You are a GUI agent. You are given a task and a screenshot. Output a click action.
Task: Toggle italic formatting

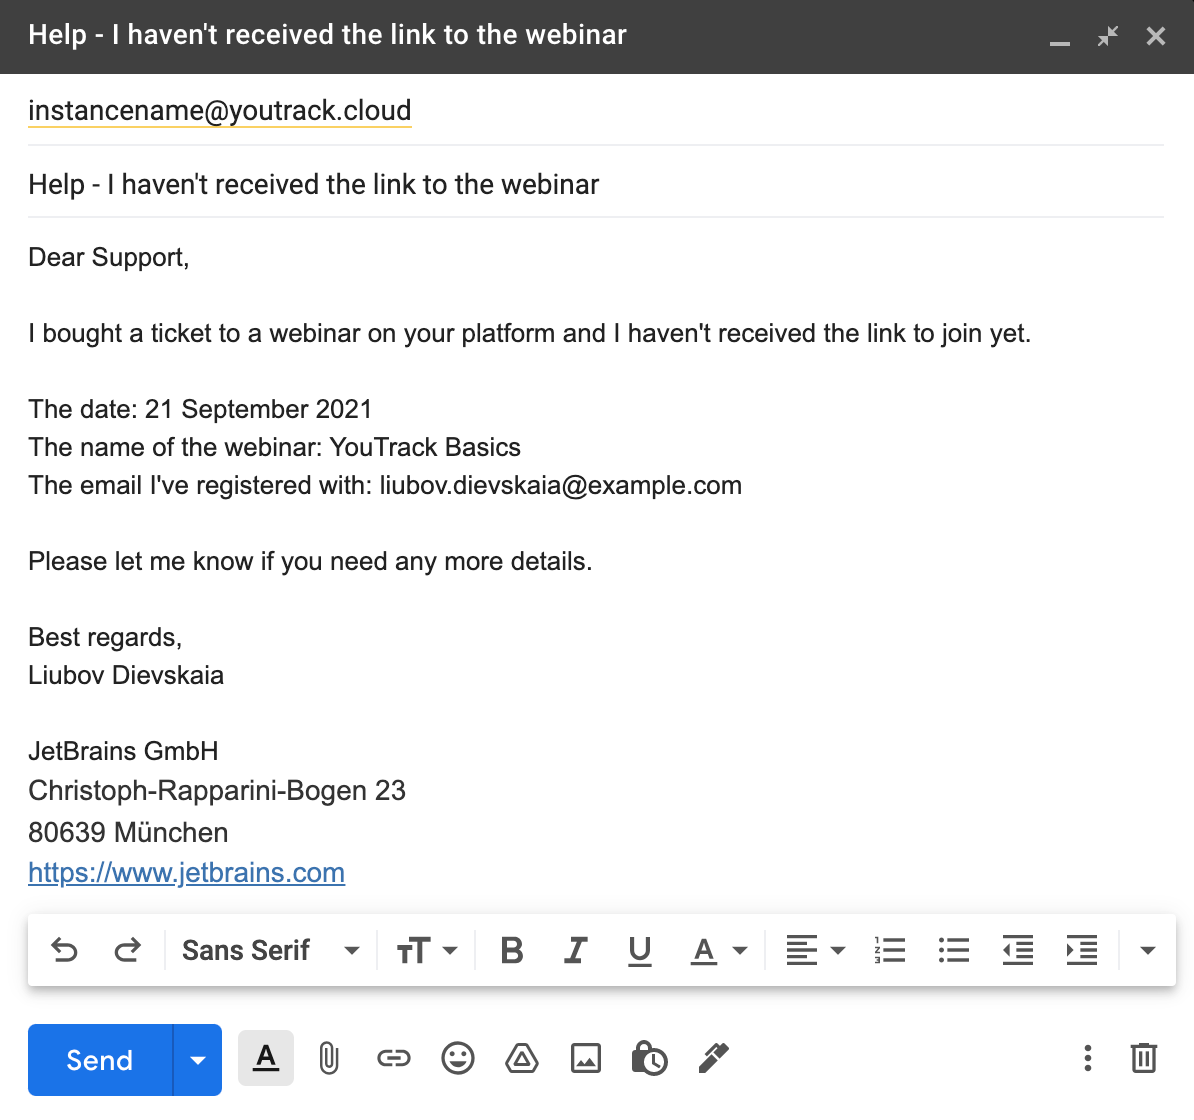(x=575, y=950)
